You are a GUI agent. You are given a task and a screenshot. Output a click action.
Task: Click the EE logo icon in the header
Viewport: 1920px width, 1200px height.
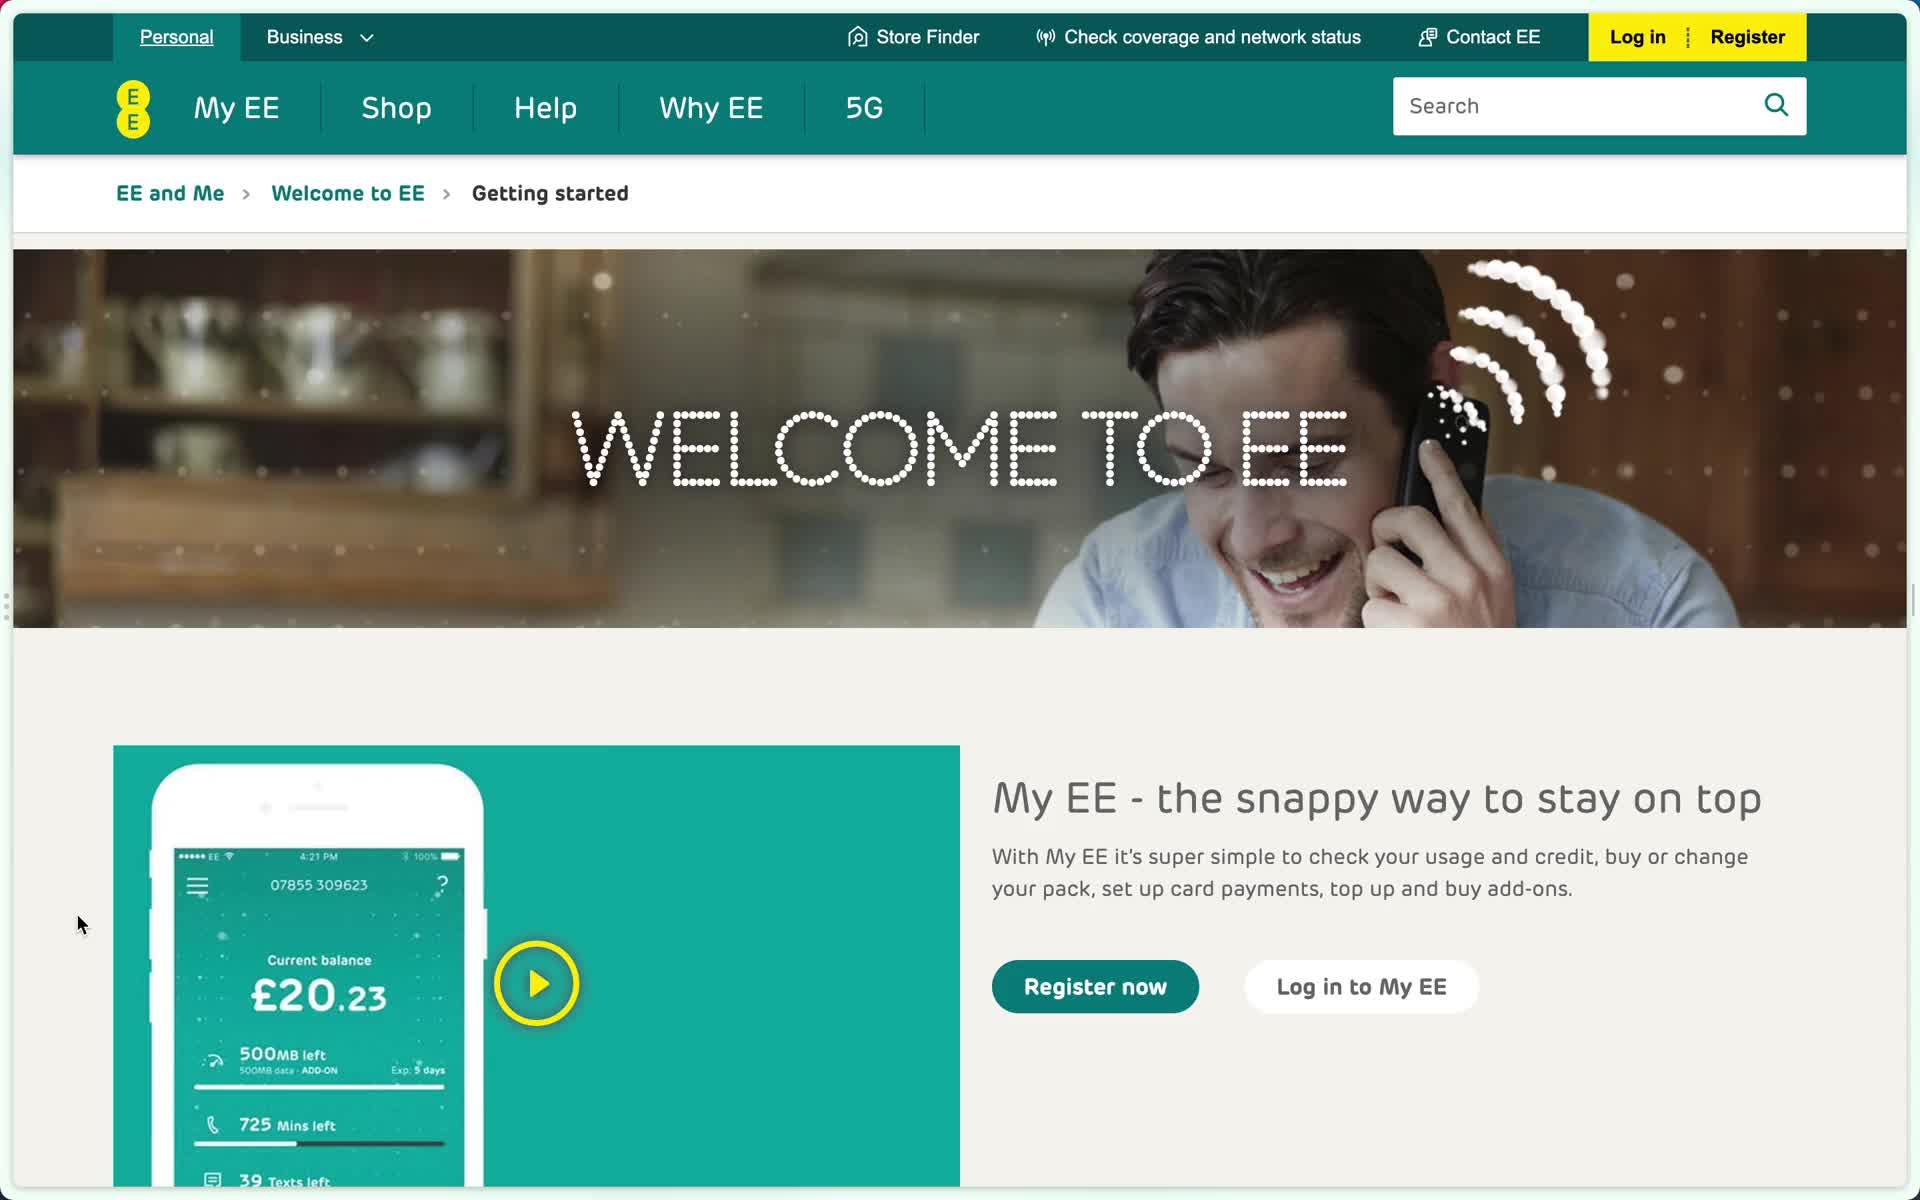[x=134, y=108]
